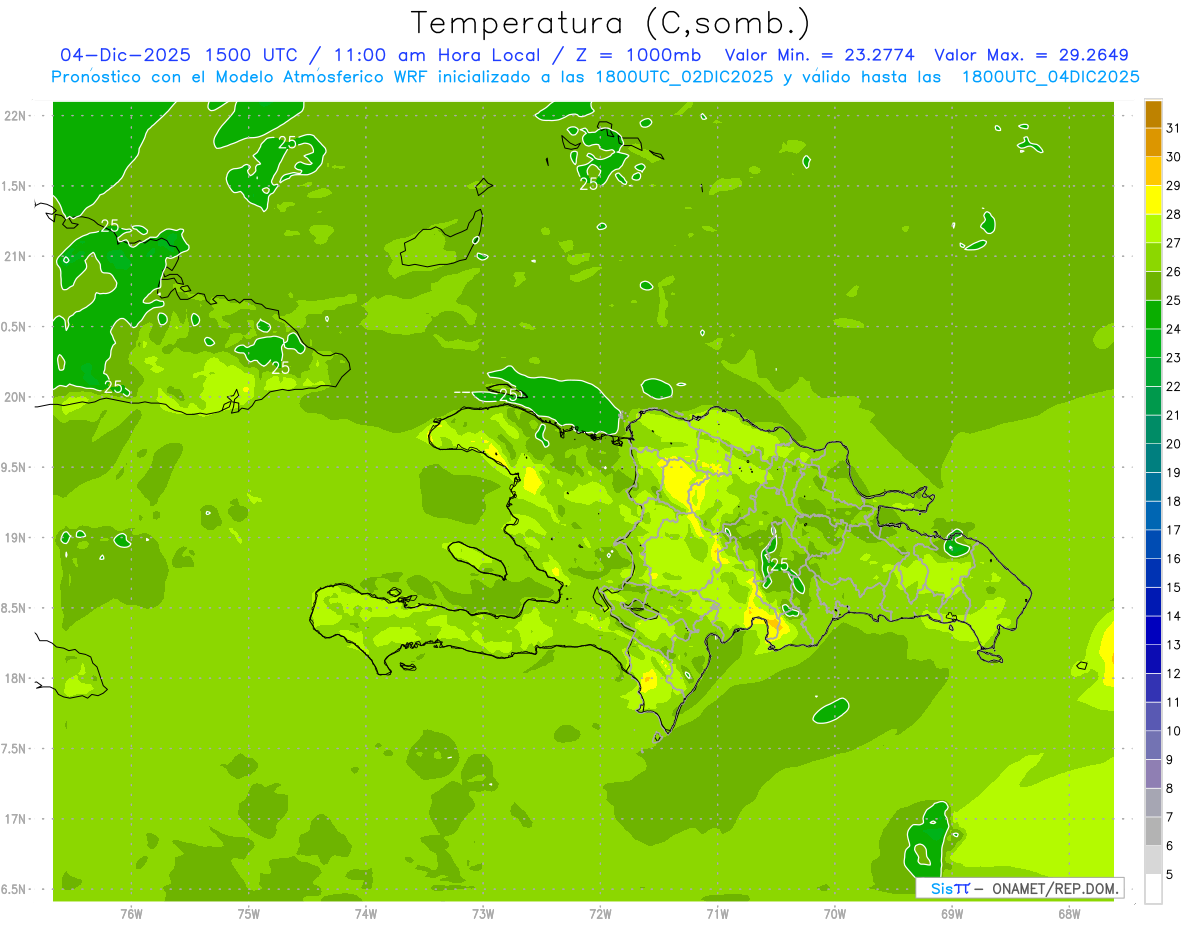Click the '69W' longitude label
This screenshot has height=927, width=1200.
[x=952, y=913]
